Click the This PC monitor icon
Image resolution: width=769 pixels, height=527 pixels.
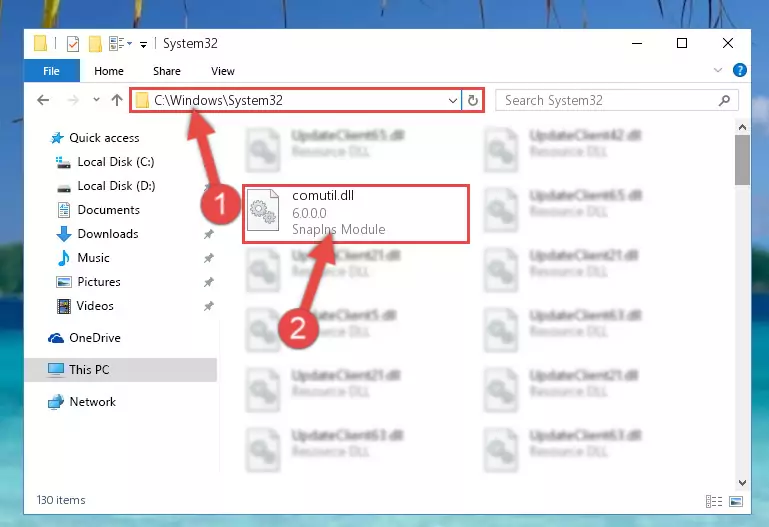[56, 370]
